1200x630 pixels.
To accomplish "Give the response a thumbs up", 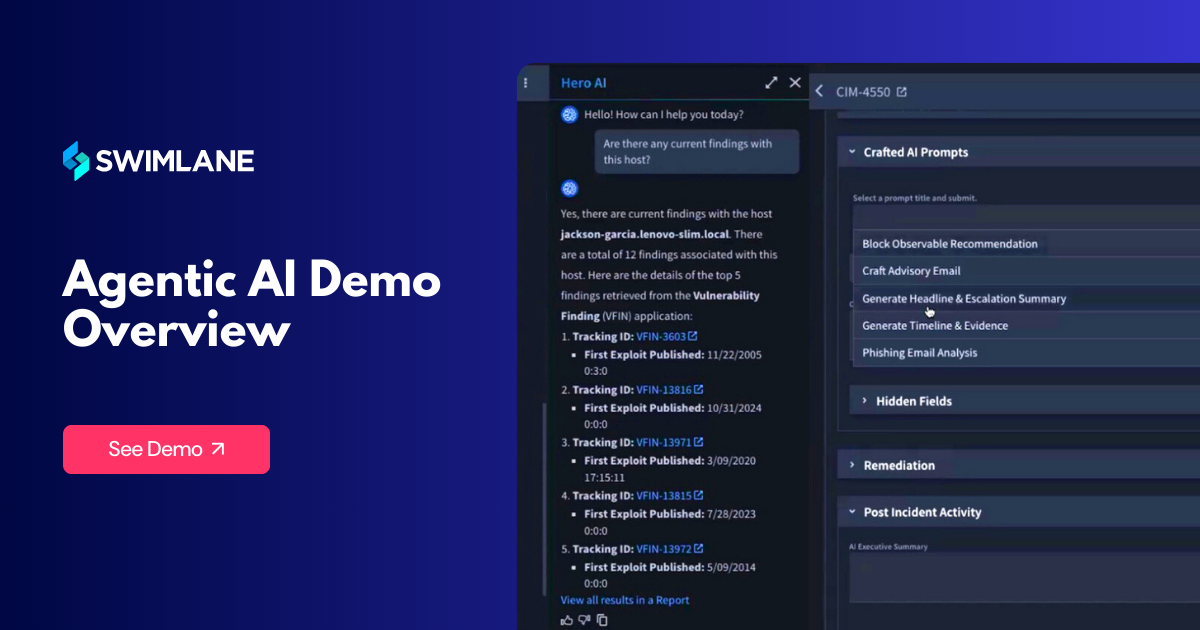I will point(567,620).
